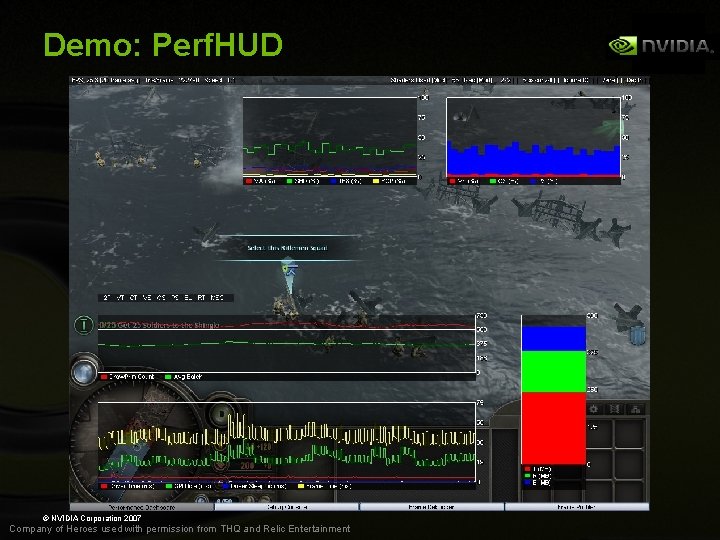
Task: Click the red legend swatch under the memory bar
Action: coord(528,469)
